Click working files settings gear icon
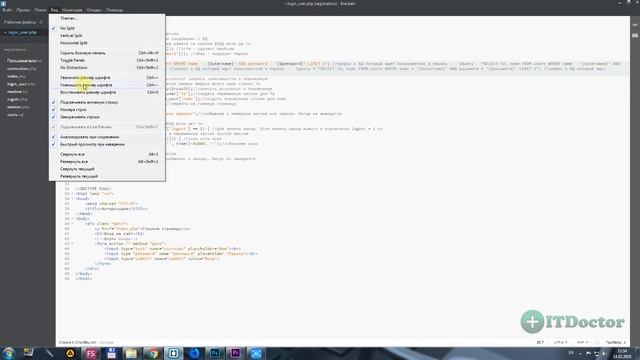The image size is (640, 360). (41, 22)
